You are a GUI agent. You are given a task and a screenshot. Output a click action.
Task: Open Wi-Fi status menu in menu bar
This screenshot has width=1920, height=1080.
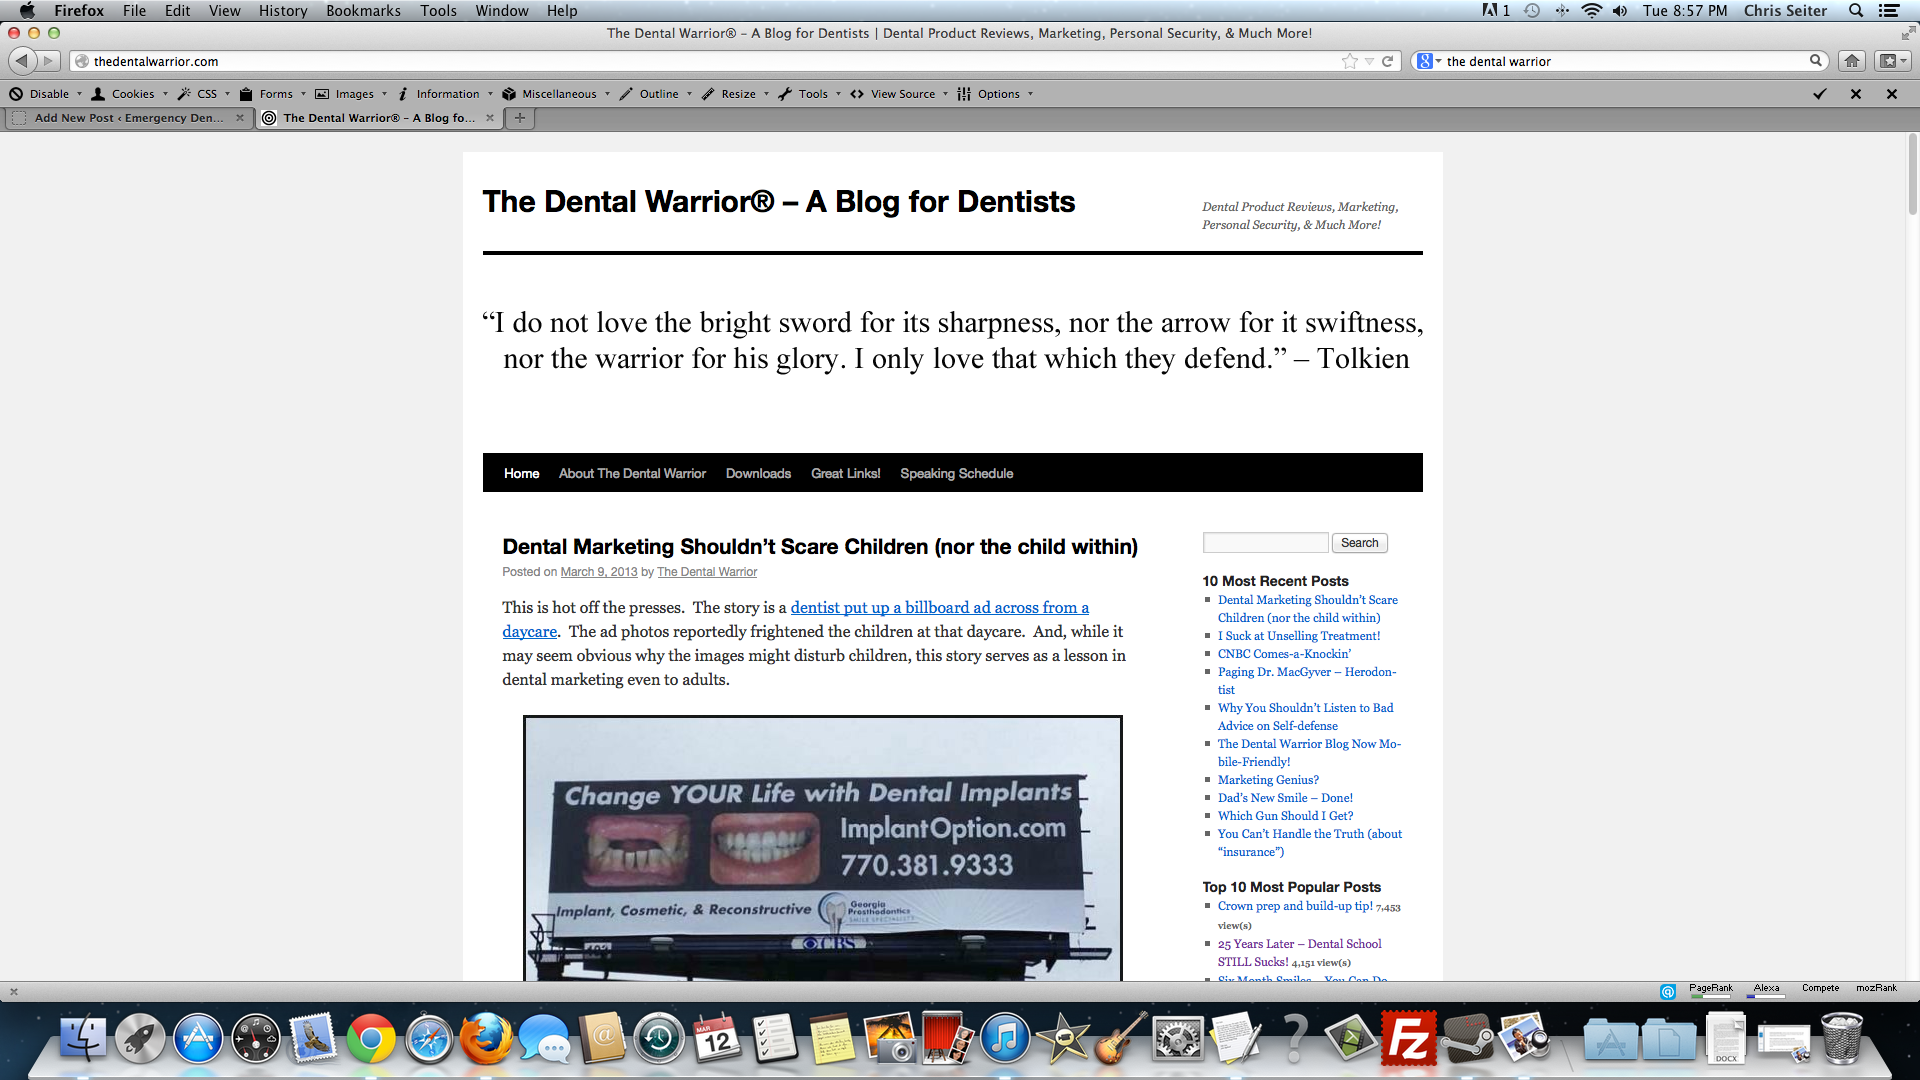pos(1591,10)
